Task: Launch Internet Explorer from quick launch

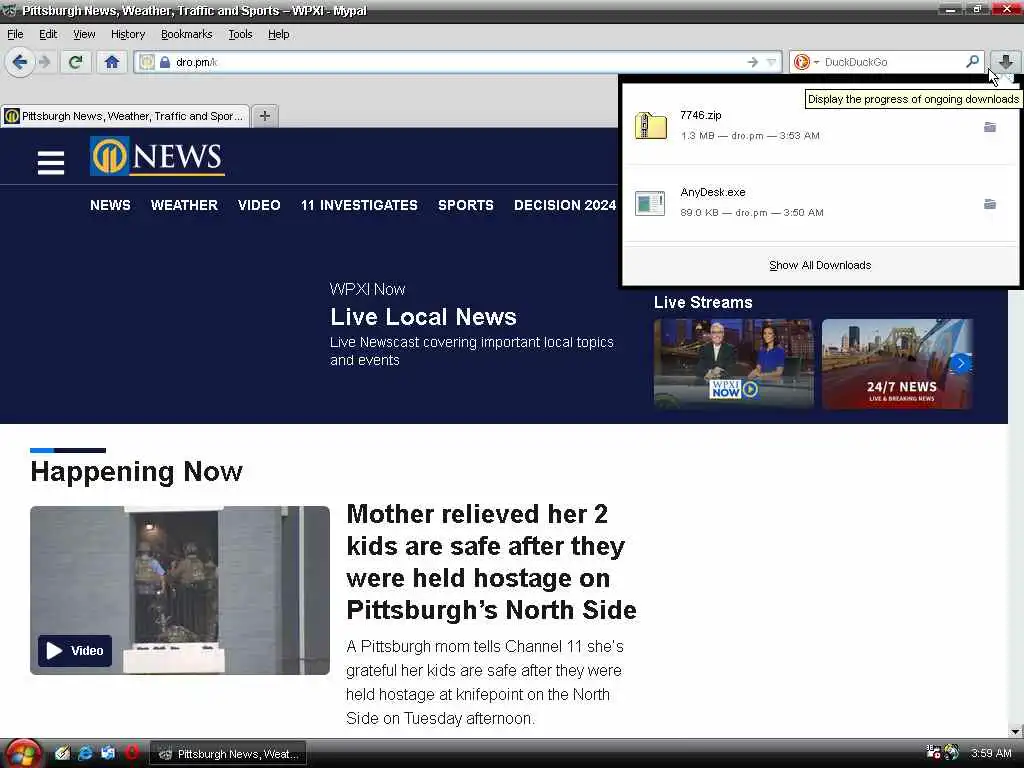Action: click(85, 753)
